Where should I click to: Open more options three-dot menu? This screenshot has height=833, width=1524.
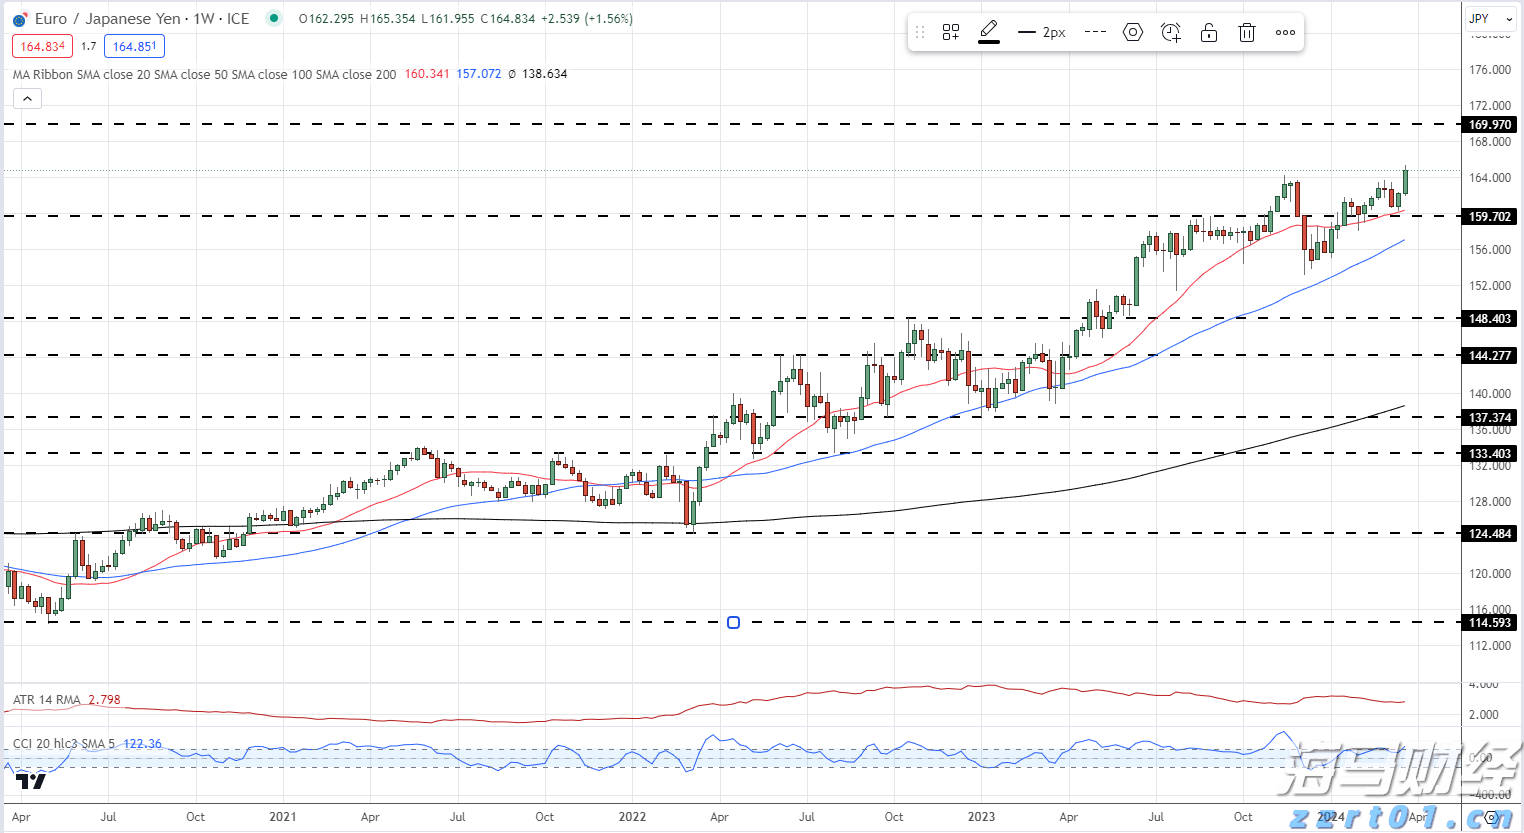click(x=1285, y=32)
